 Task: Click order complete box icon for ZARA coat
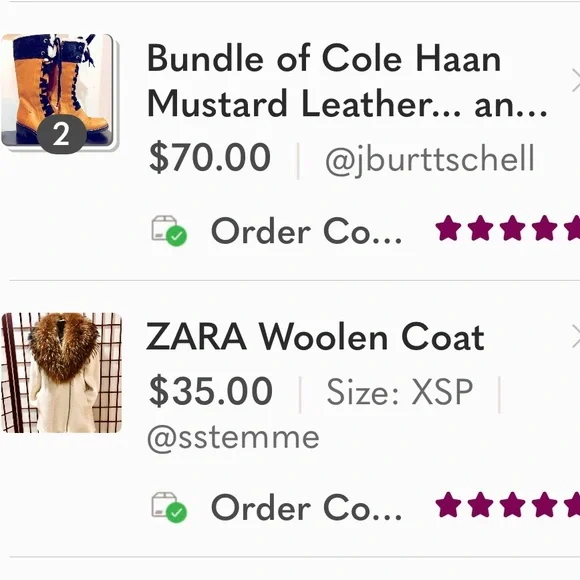pyautogui.click(x=165, y=505)
